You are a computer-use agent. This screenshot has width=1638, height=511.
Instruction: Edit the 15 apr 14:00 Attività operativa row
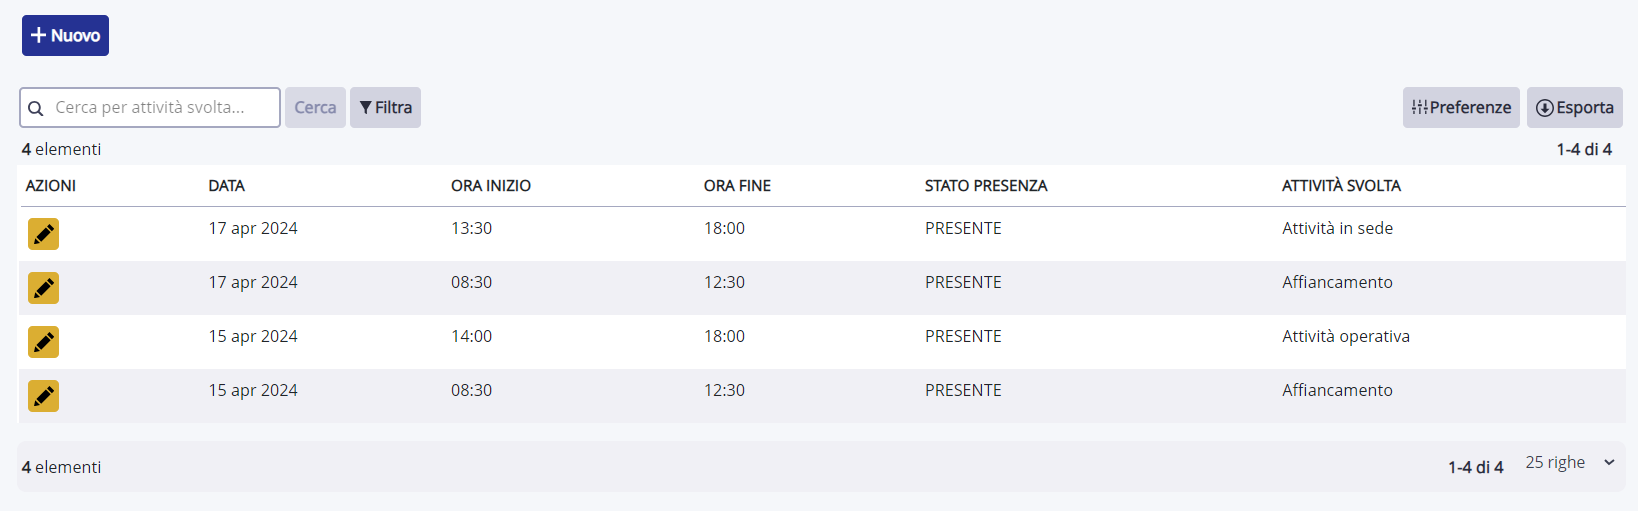pos(43,342)
